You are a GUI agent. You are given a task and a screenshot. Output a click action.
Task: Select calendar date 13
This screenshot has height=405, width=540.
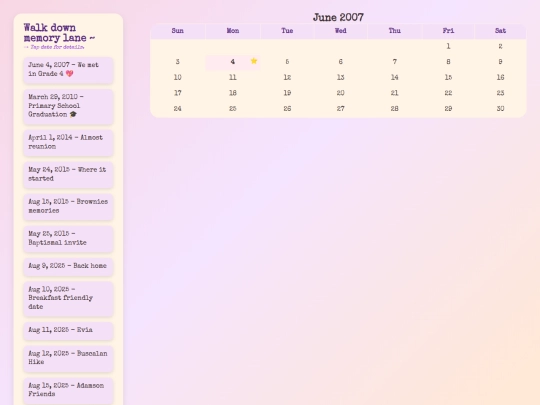341,77
